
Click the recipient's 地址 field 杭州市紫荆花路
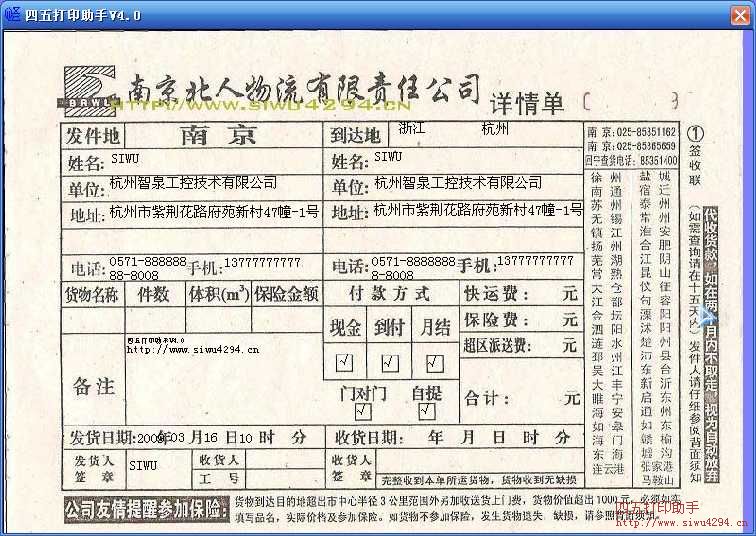coord(477,210)
